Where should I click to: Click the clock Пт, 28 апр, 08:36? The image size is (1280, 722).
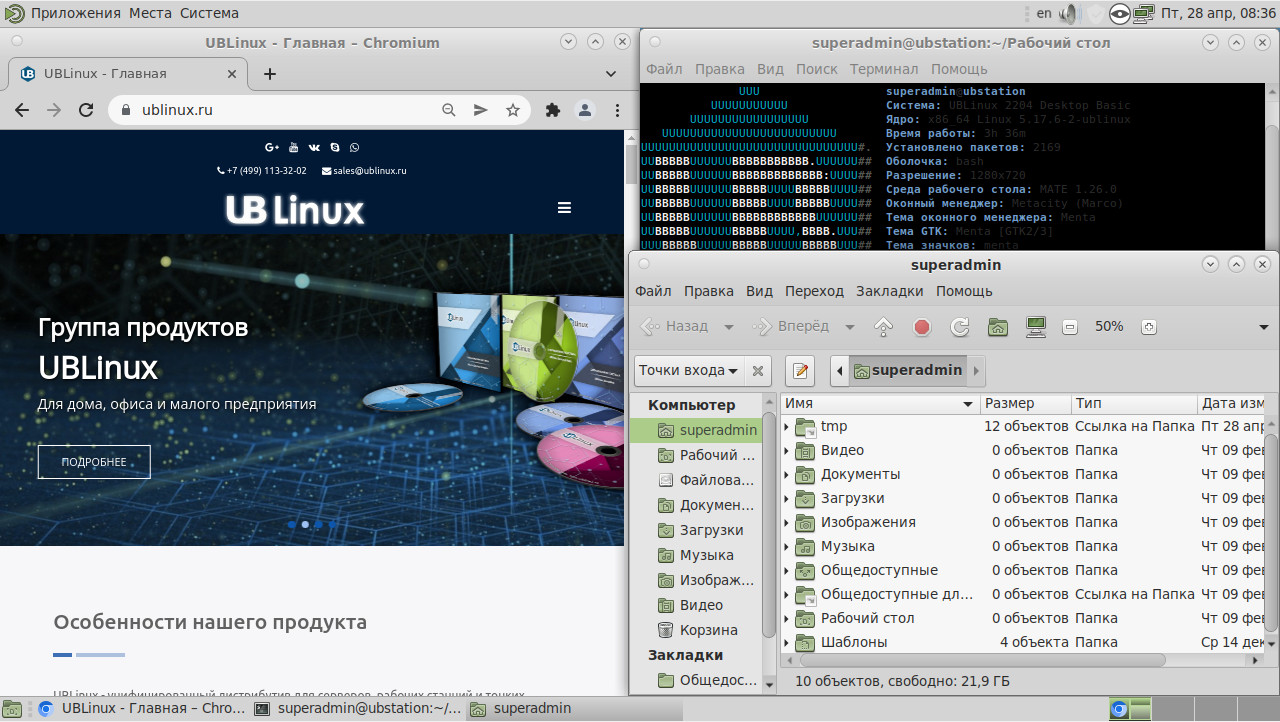coord(1218,14)
